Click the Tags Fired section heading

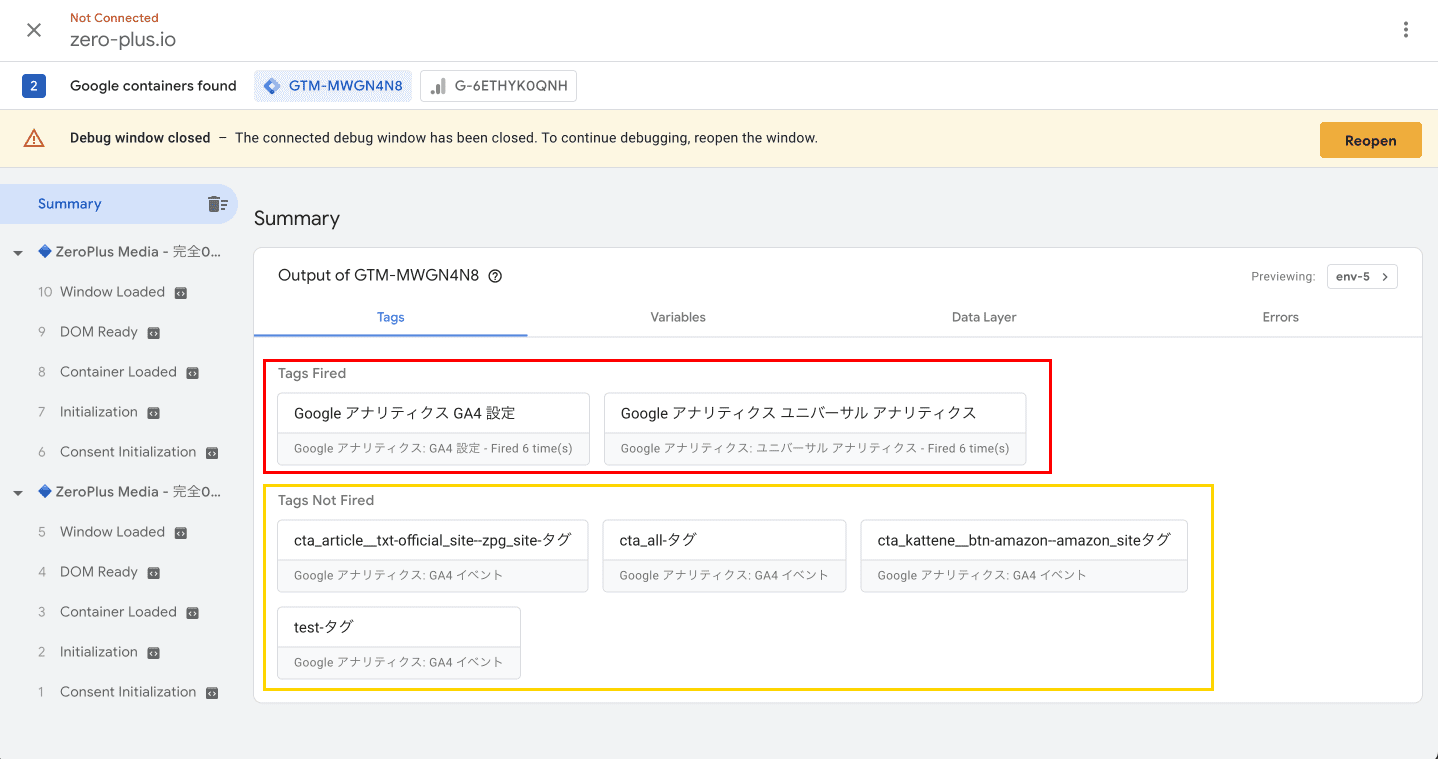pos(312,373)
